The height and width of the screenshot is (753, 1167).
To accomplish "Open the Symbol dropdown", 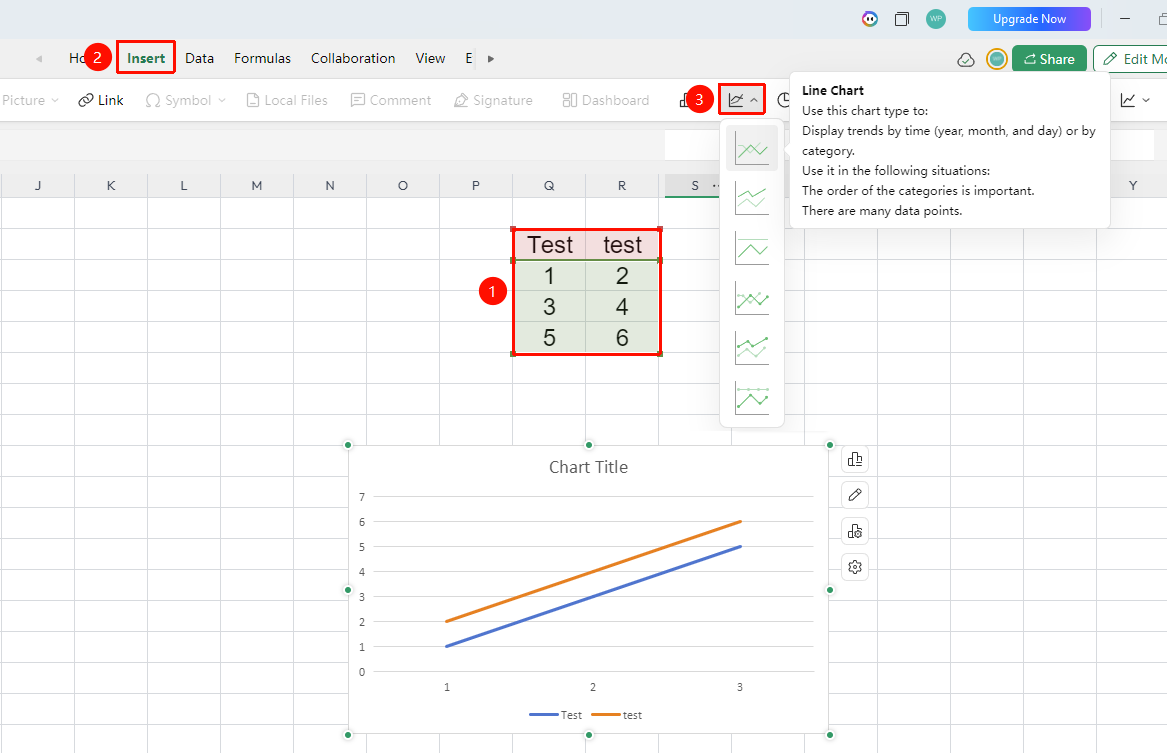I will click(186, 100).
